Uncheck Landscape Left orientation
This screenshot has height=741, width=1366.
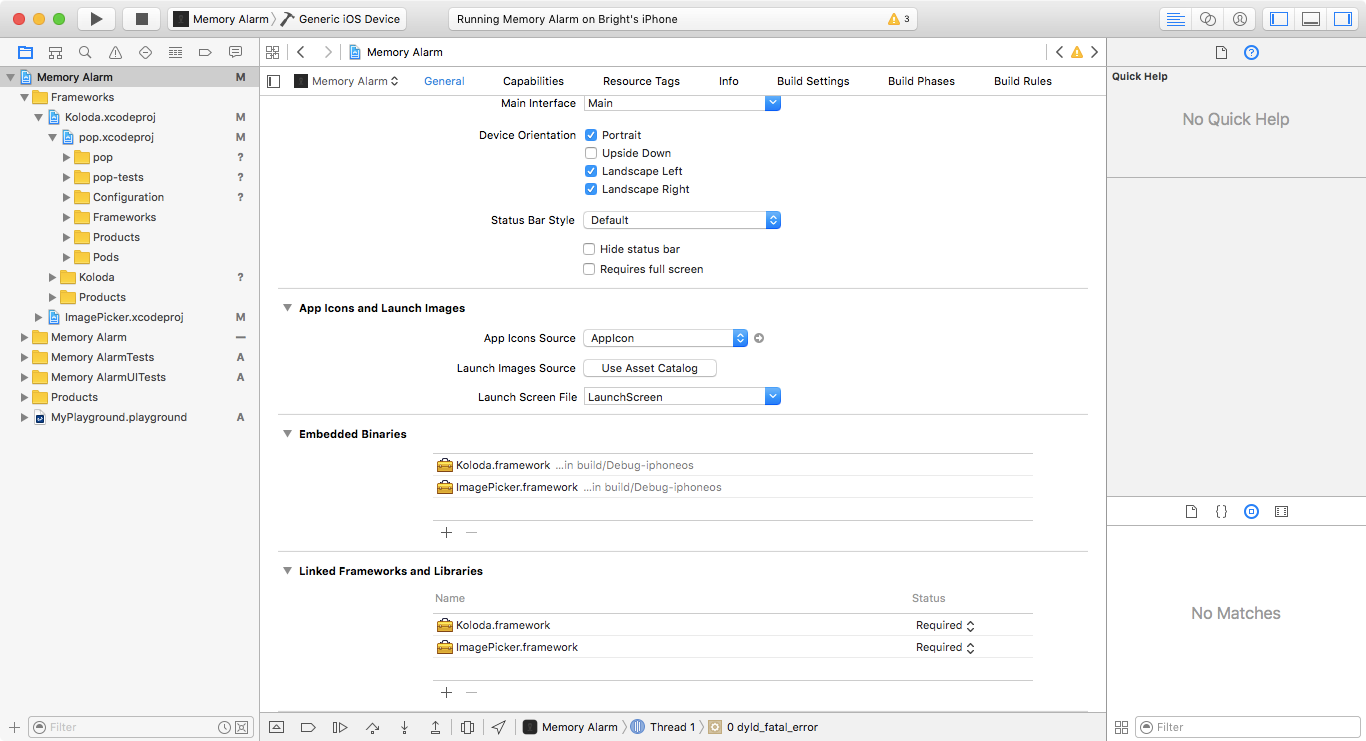tap(591, 171)
